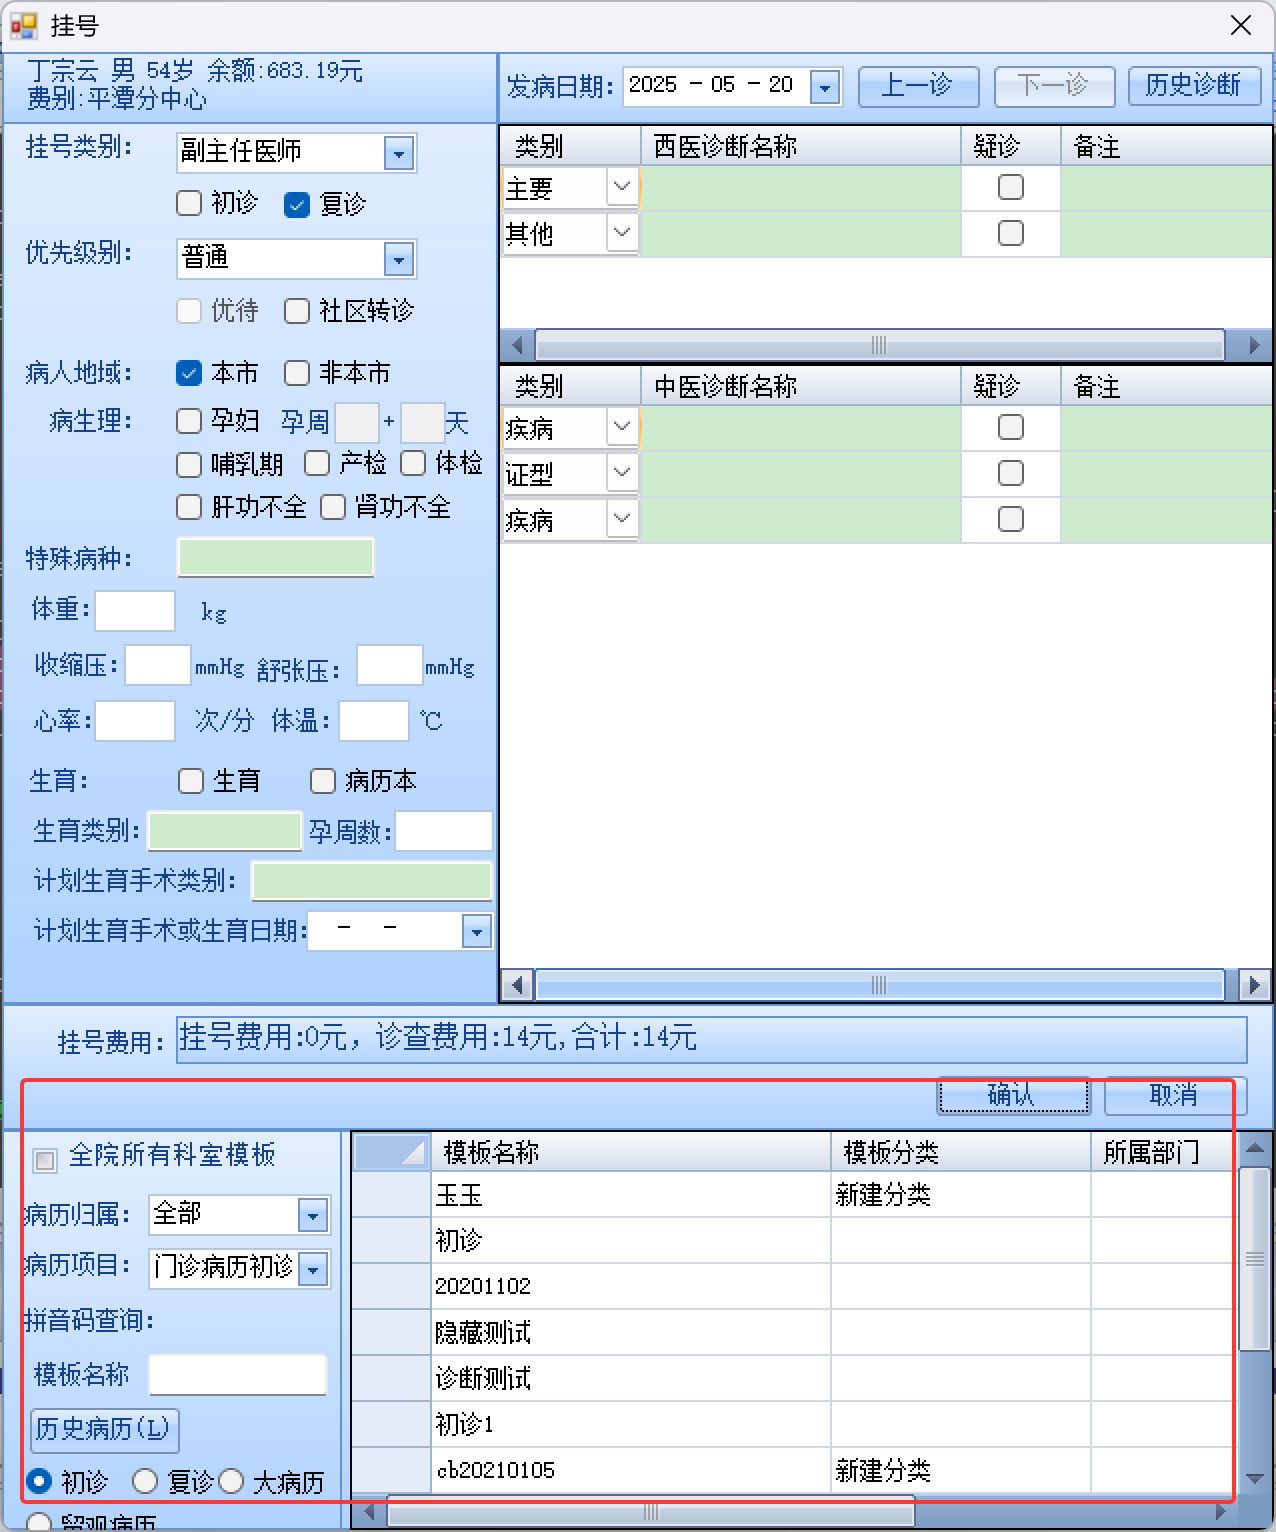Click the 收缩压 input field
The height and width of the screenshot is (1532, 1276).
point(158,665)
